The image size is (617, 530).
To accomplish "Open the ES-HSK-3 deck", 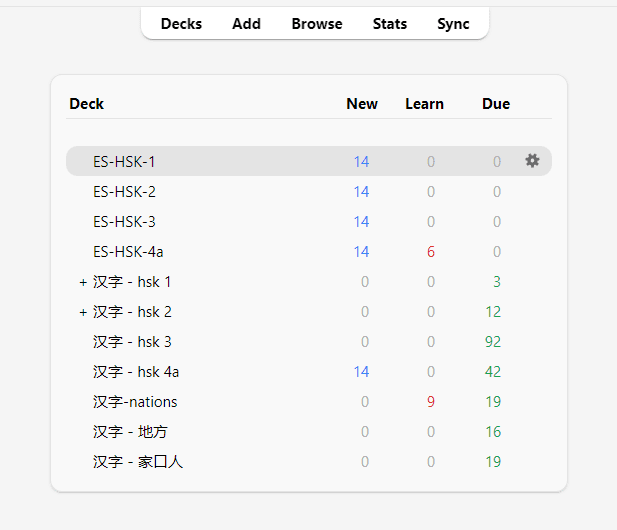I will [x=124, y=221].
